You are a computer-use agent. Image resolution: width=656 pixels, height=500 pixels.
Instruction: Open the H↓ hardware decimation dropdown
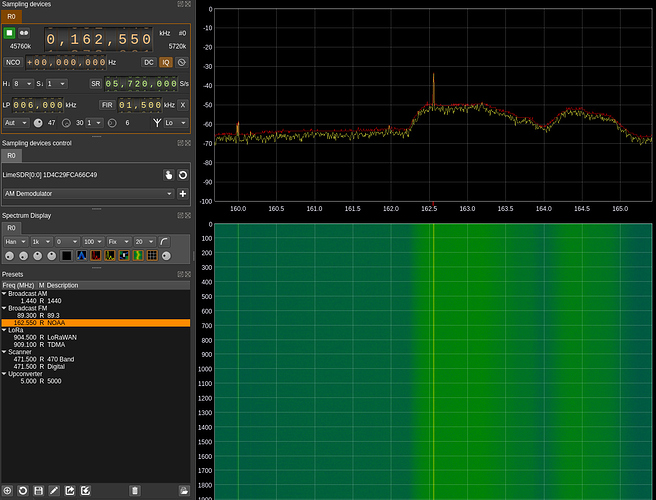click(x=23, y=84)
